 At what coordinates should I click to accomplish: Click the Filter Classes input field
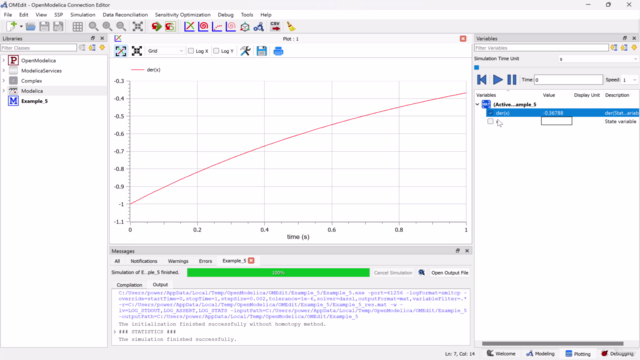pos(38,48)
